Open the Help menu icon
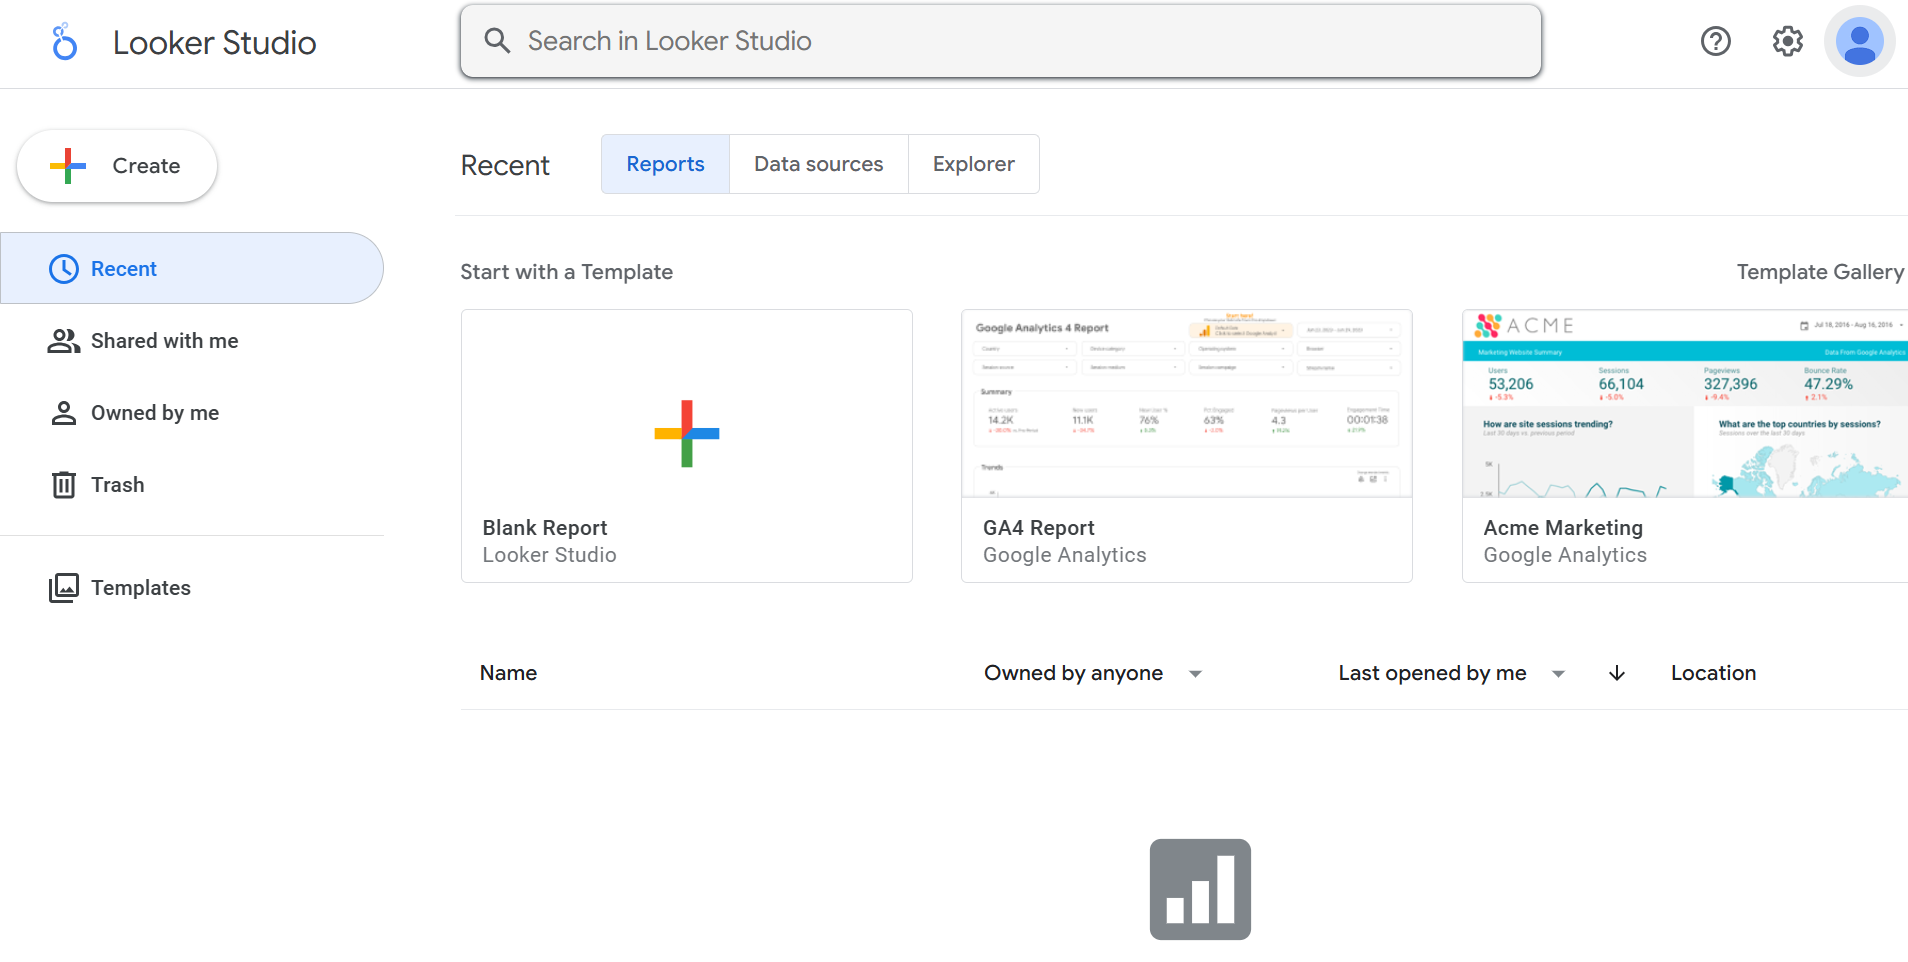This screenshot has height=962, width=1908. pos(1715,41)
